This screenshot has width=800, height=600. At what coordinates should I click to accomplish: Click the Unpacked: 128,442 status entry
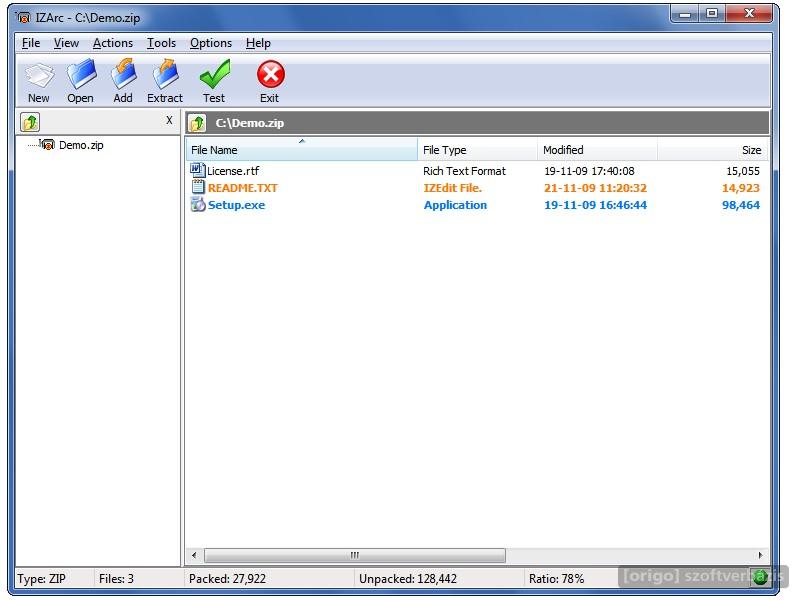coord(408,579)
